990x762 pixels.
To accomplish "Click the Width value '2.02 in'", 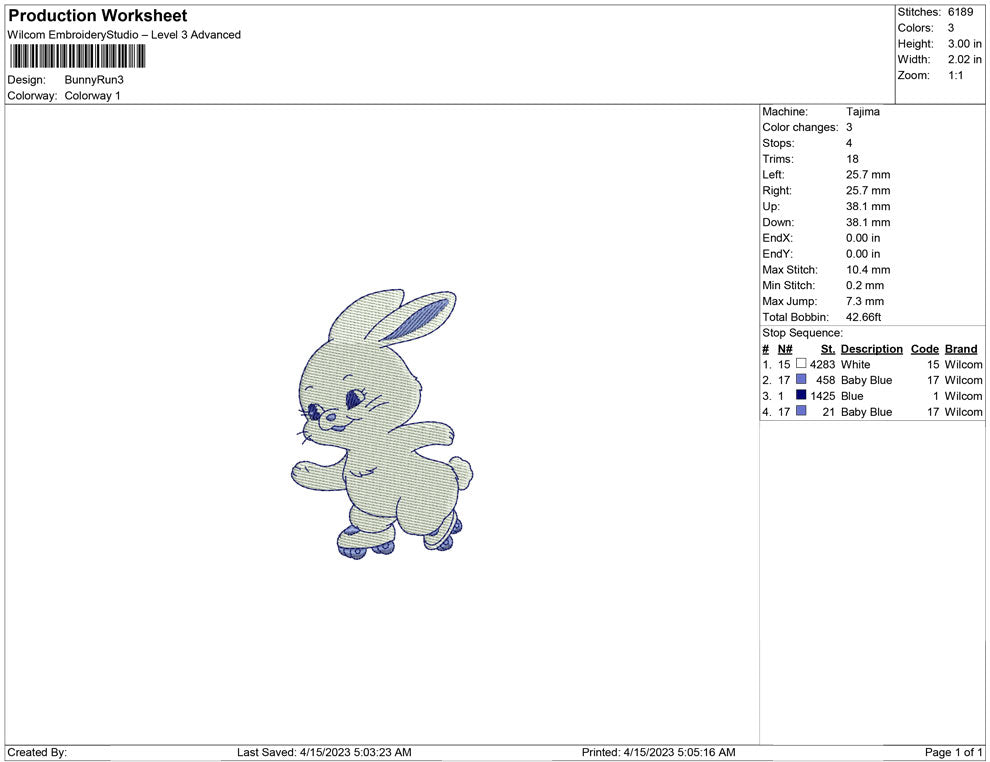I will tap(964, 59).
